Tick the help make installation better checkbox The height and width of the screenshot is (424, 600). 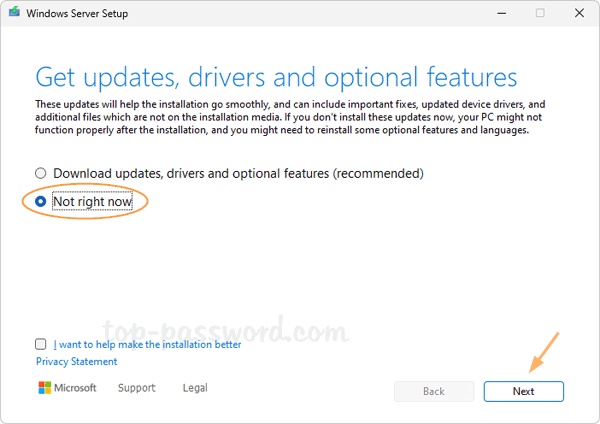(41, 344)
